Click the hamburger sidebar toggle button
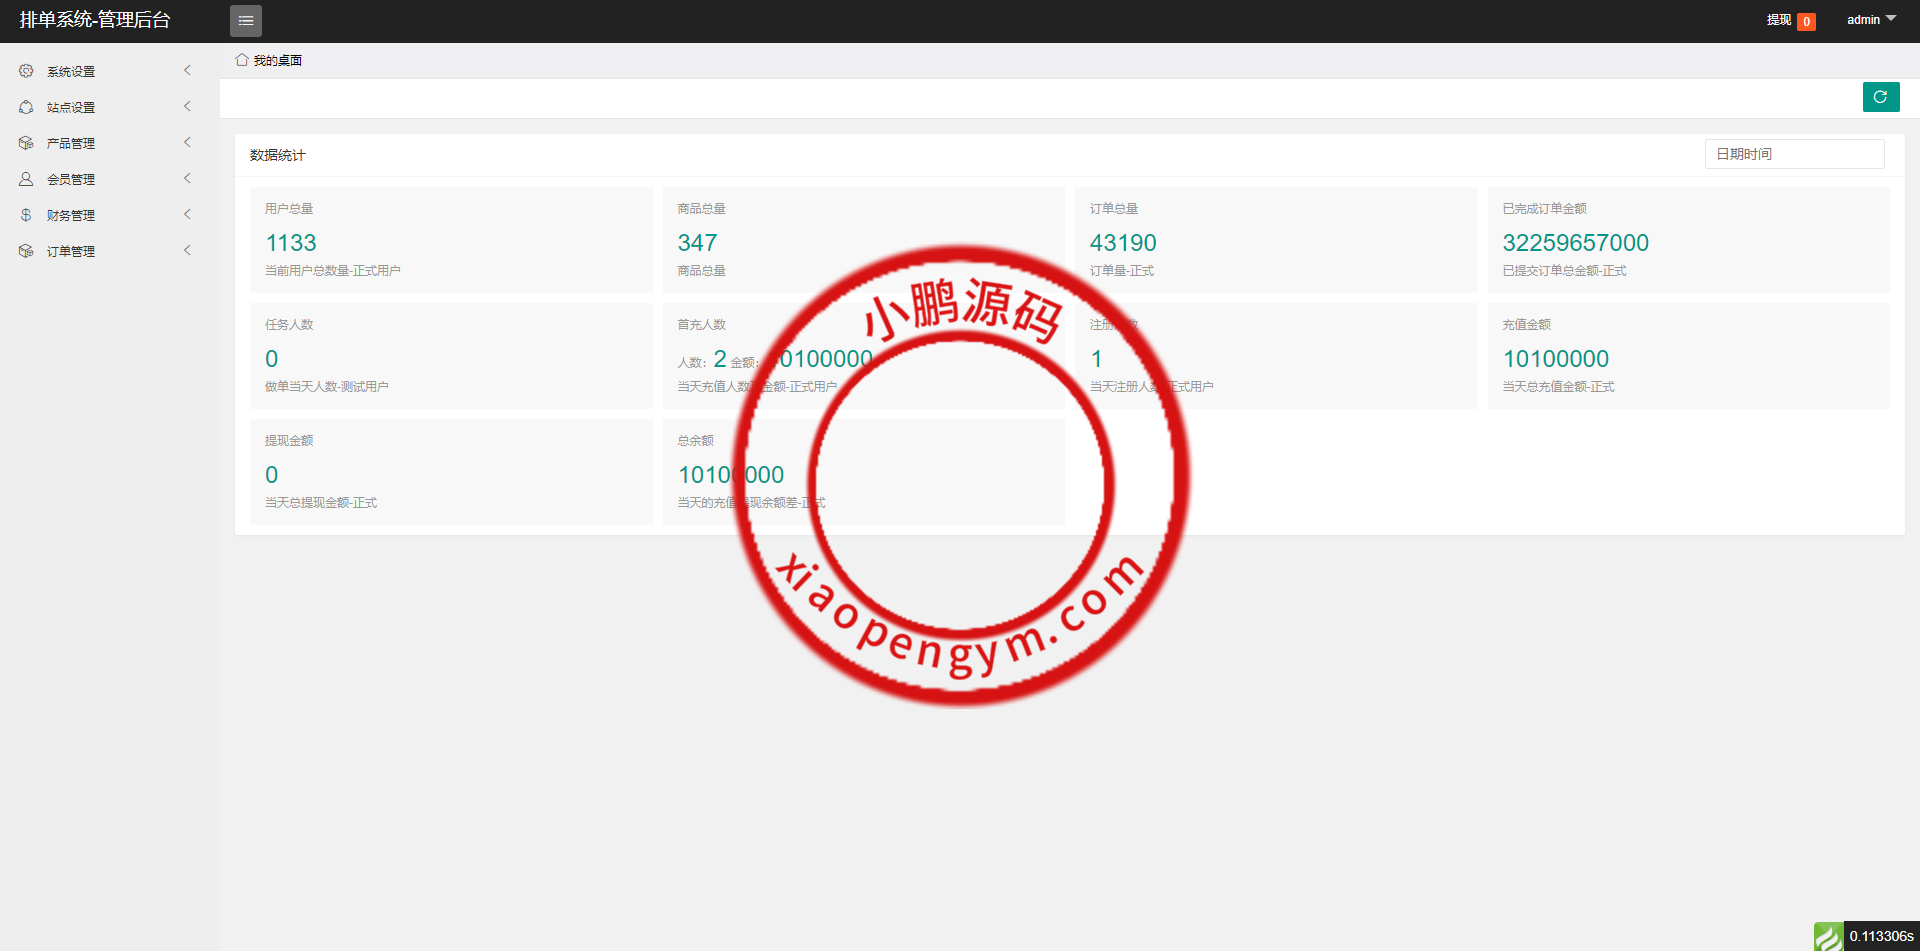 point(245,21)
